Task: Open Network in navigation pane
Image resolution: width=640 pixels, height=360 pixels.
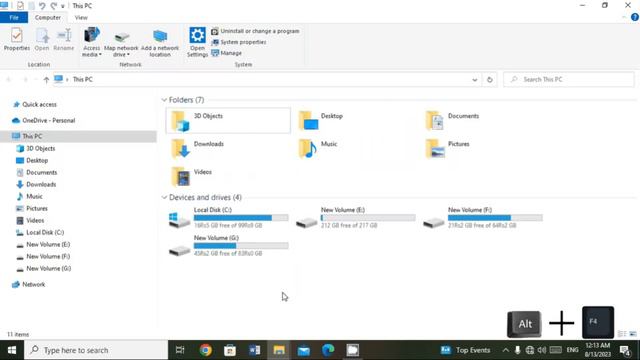Action: 33,284
